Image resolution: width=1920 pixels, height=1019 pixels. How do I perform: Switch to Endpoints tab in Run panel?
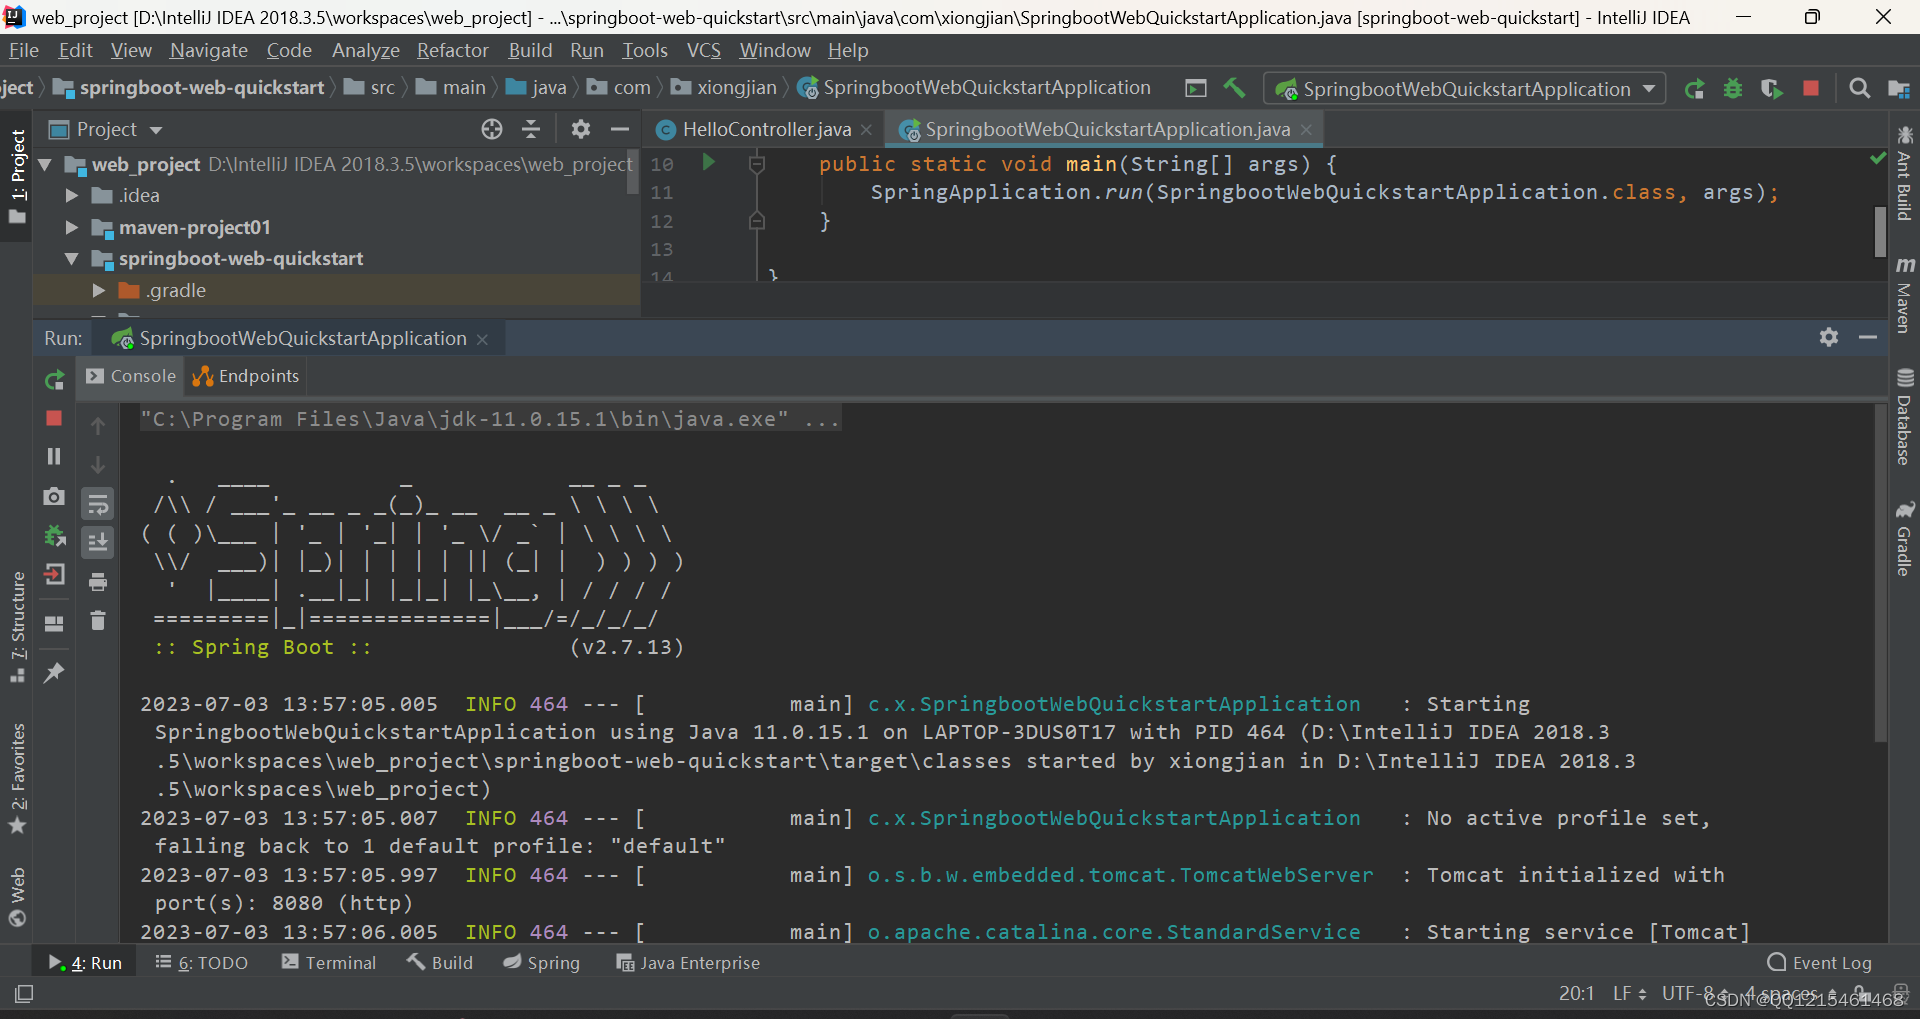pyautogui.click(x=246, y=376)
